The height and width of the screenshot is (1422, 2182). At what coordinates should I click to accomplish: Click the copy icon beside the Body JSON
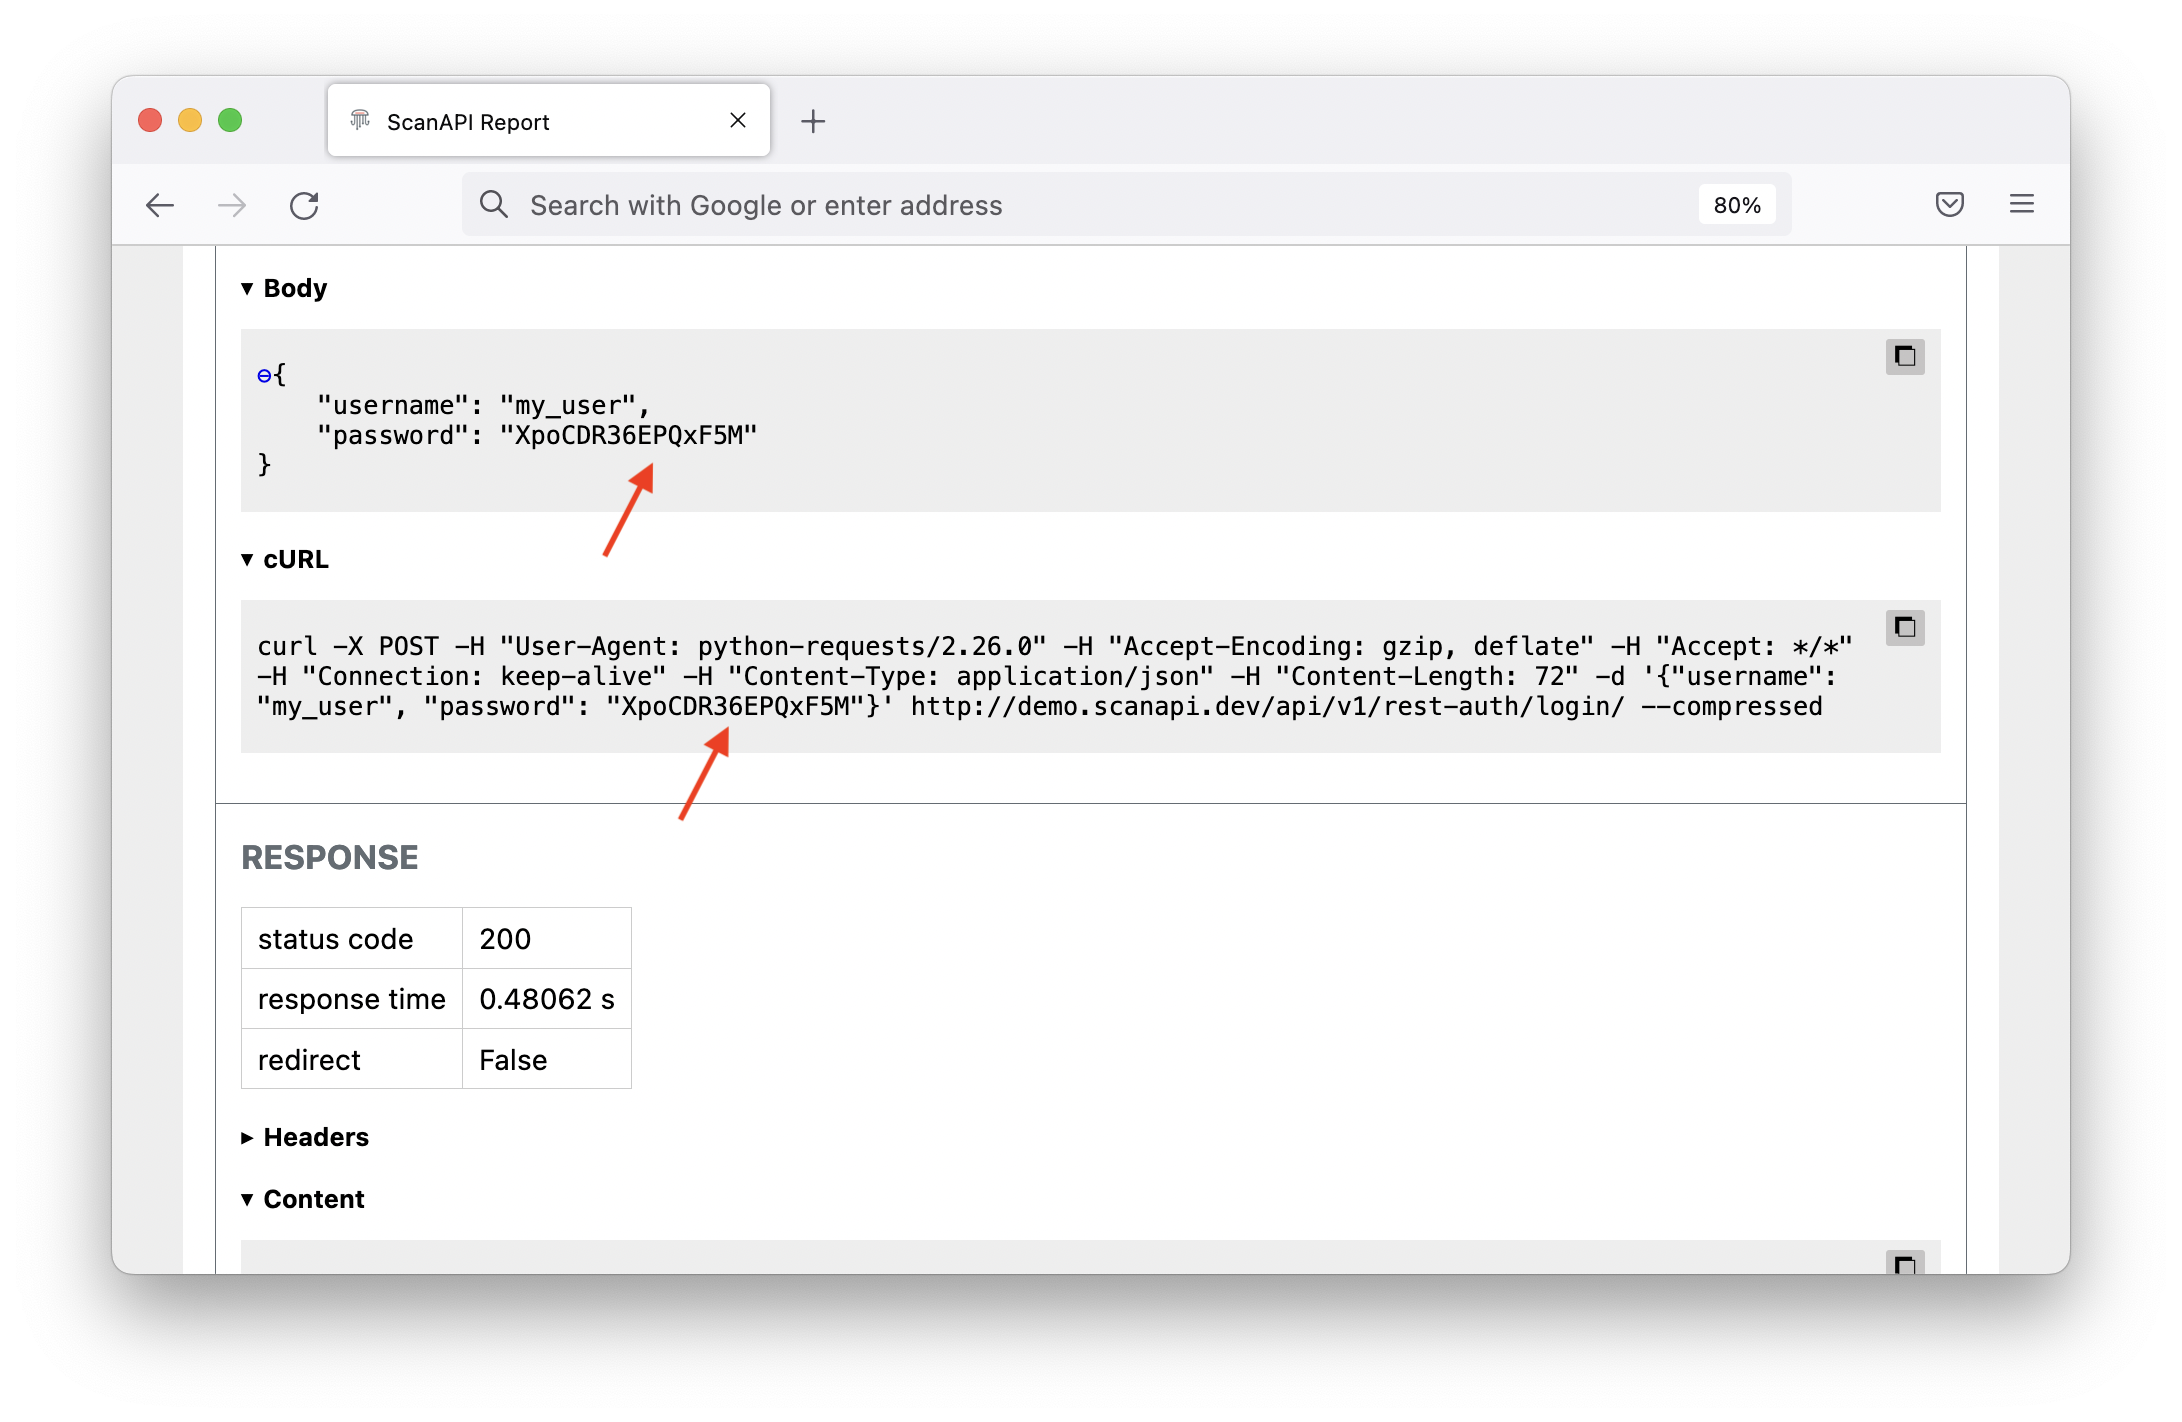point(1905,356)
